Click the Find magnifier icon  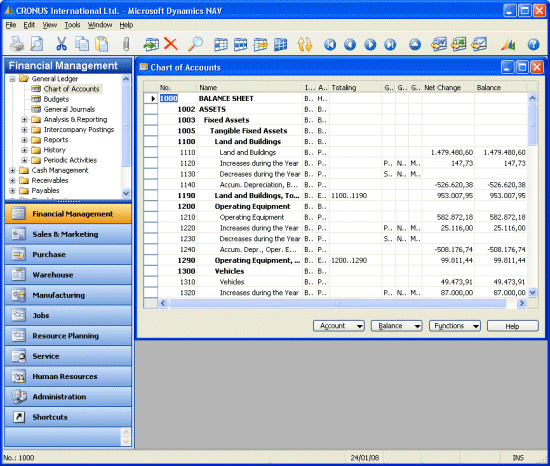[x=195, y=44]
